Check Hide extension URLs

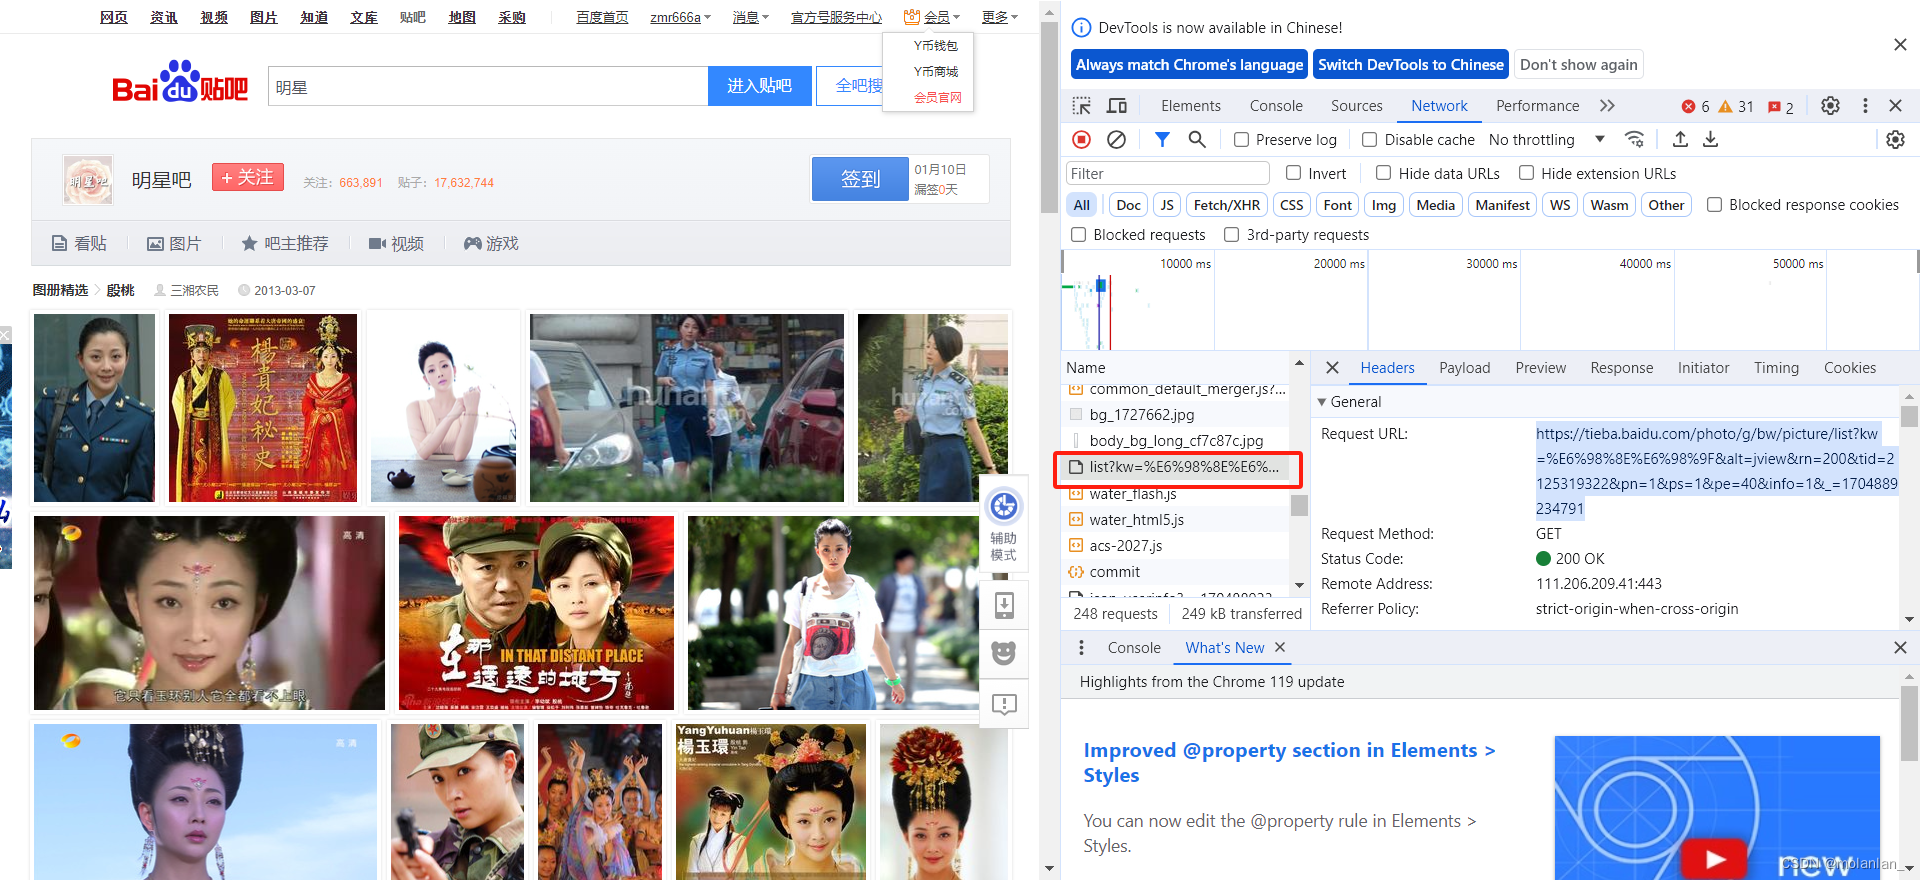[x=1527, y=173]
